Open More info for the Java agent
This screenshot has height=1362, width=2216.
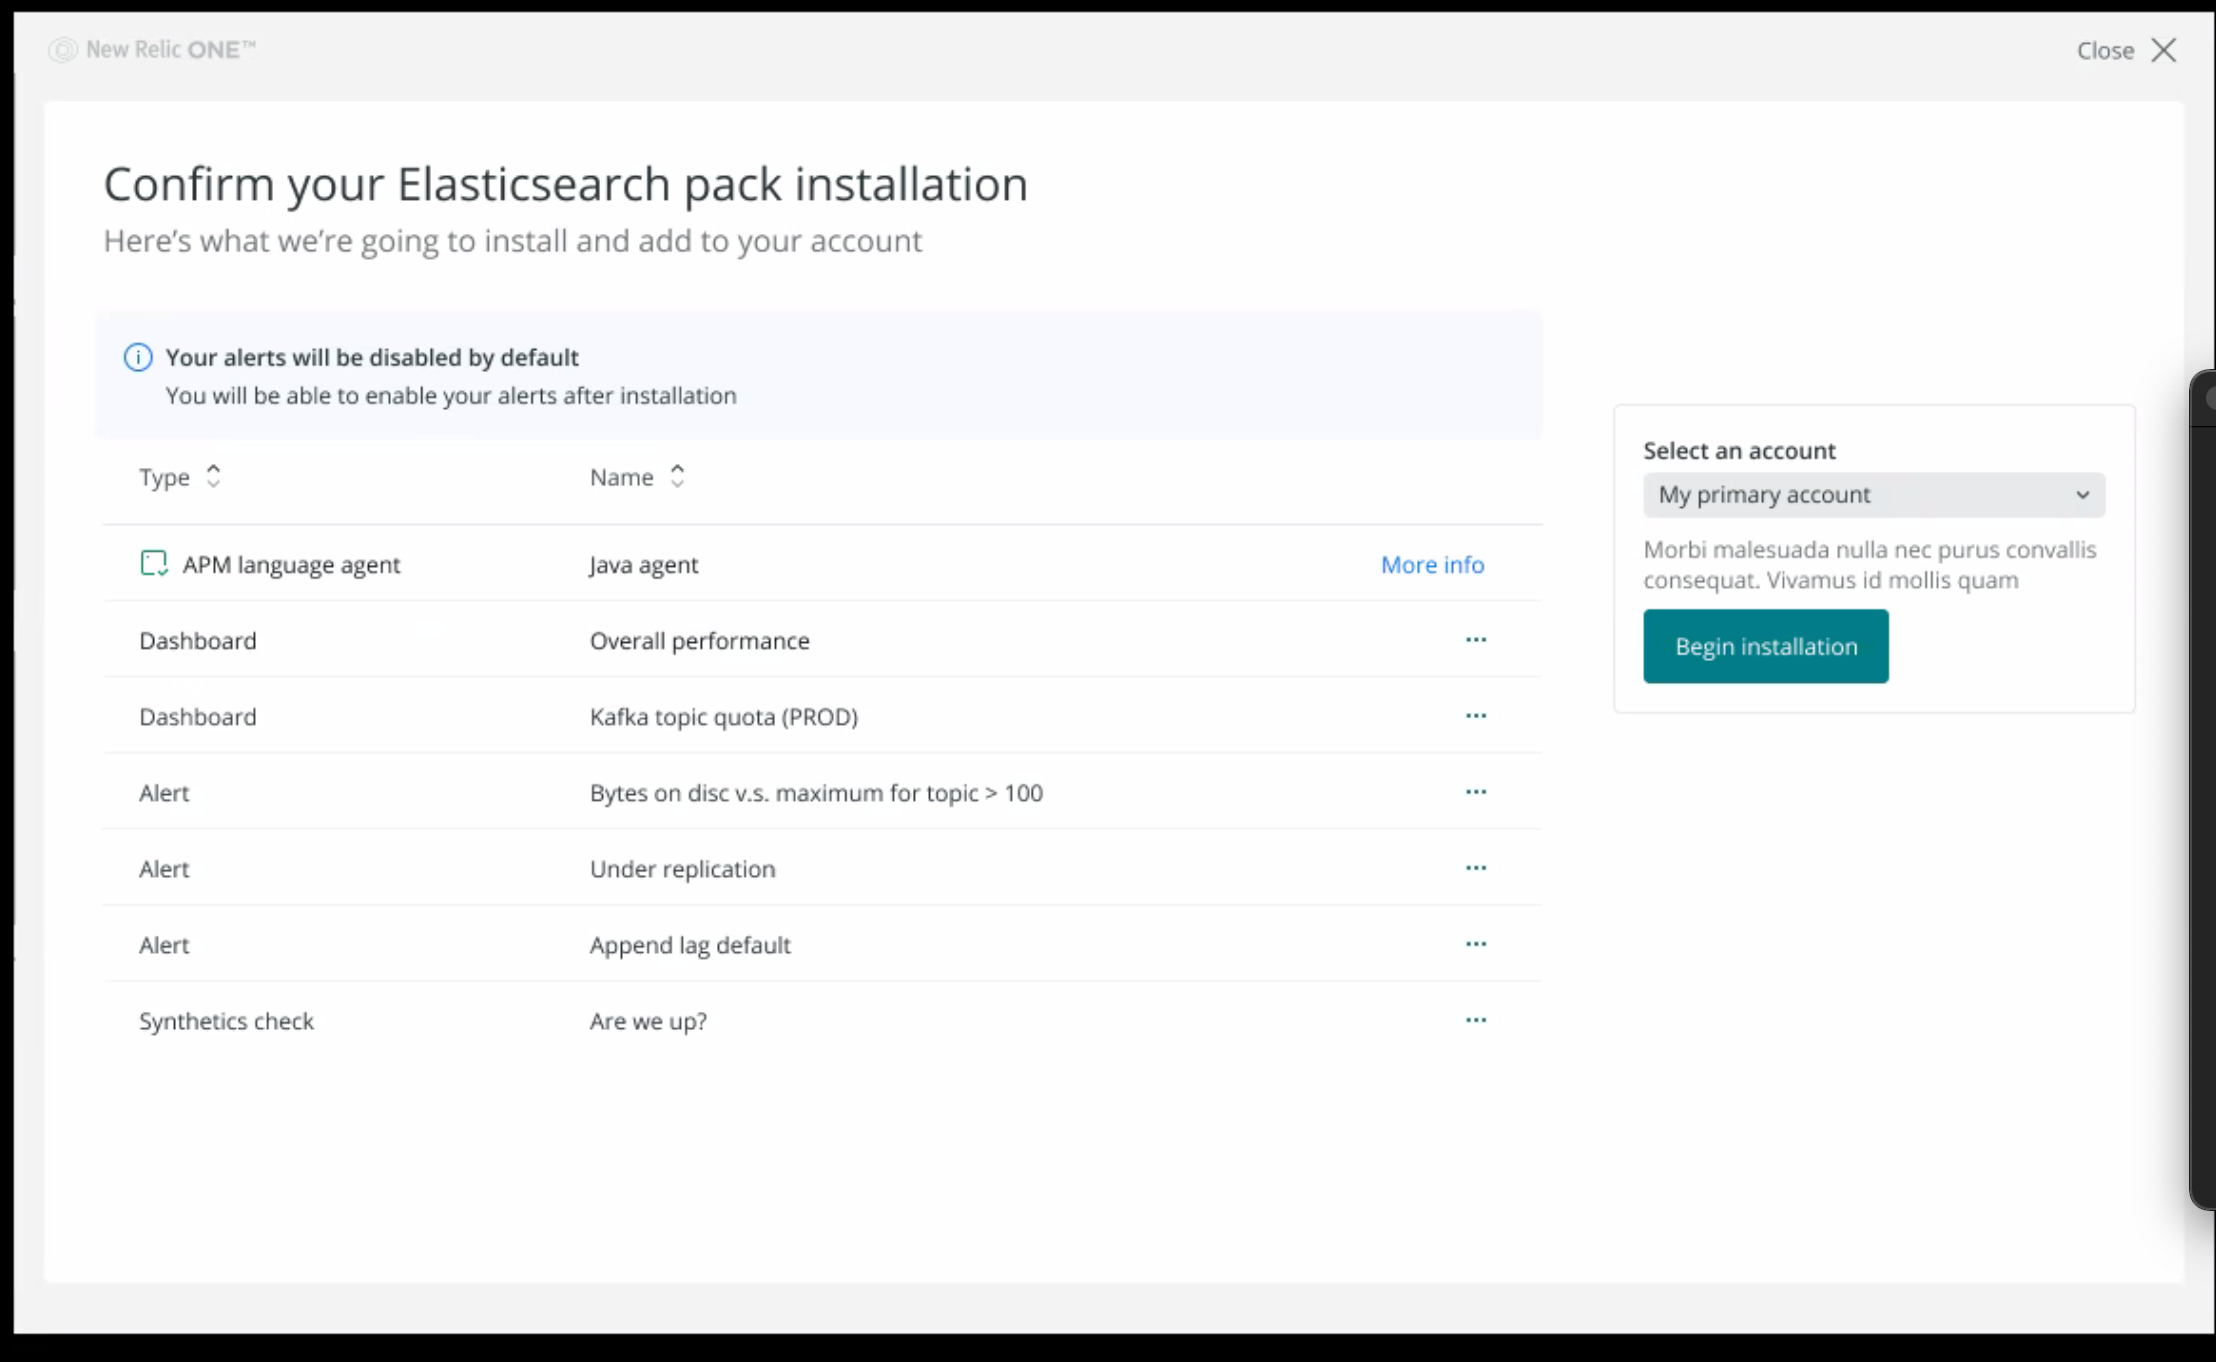click(1431, 564)
